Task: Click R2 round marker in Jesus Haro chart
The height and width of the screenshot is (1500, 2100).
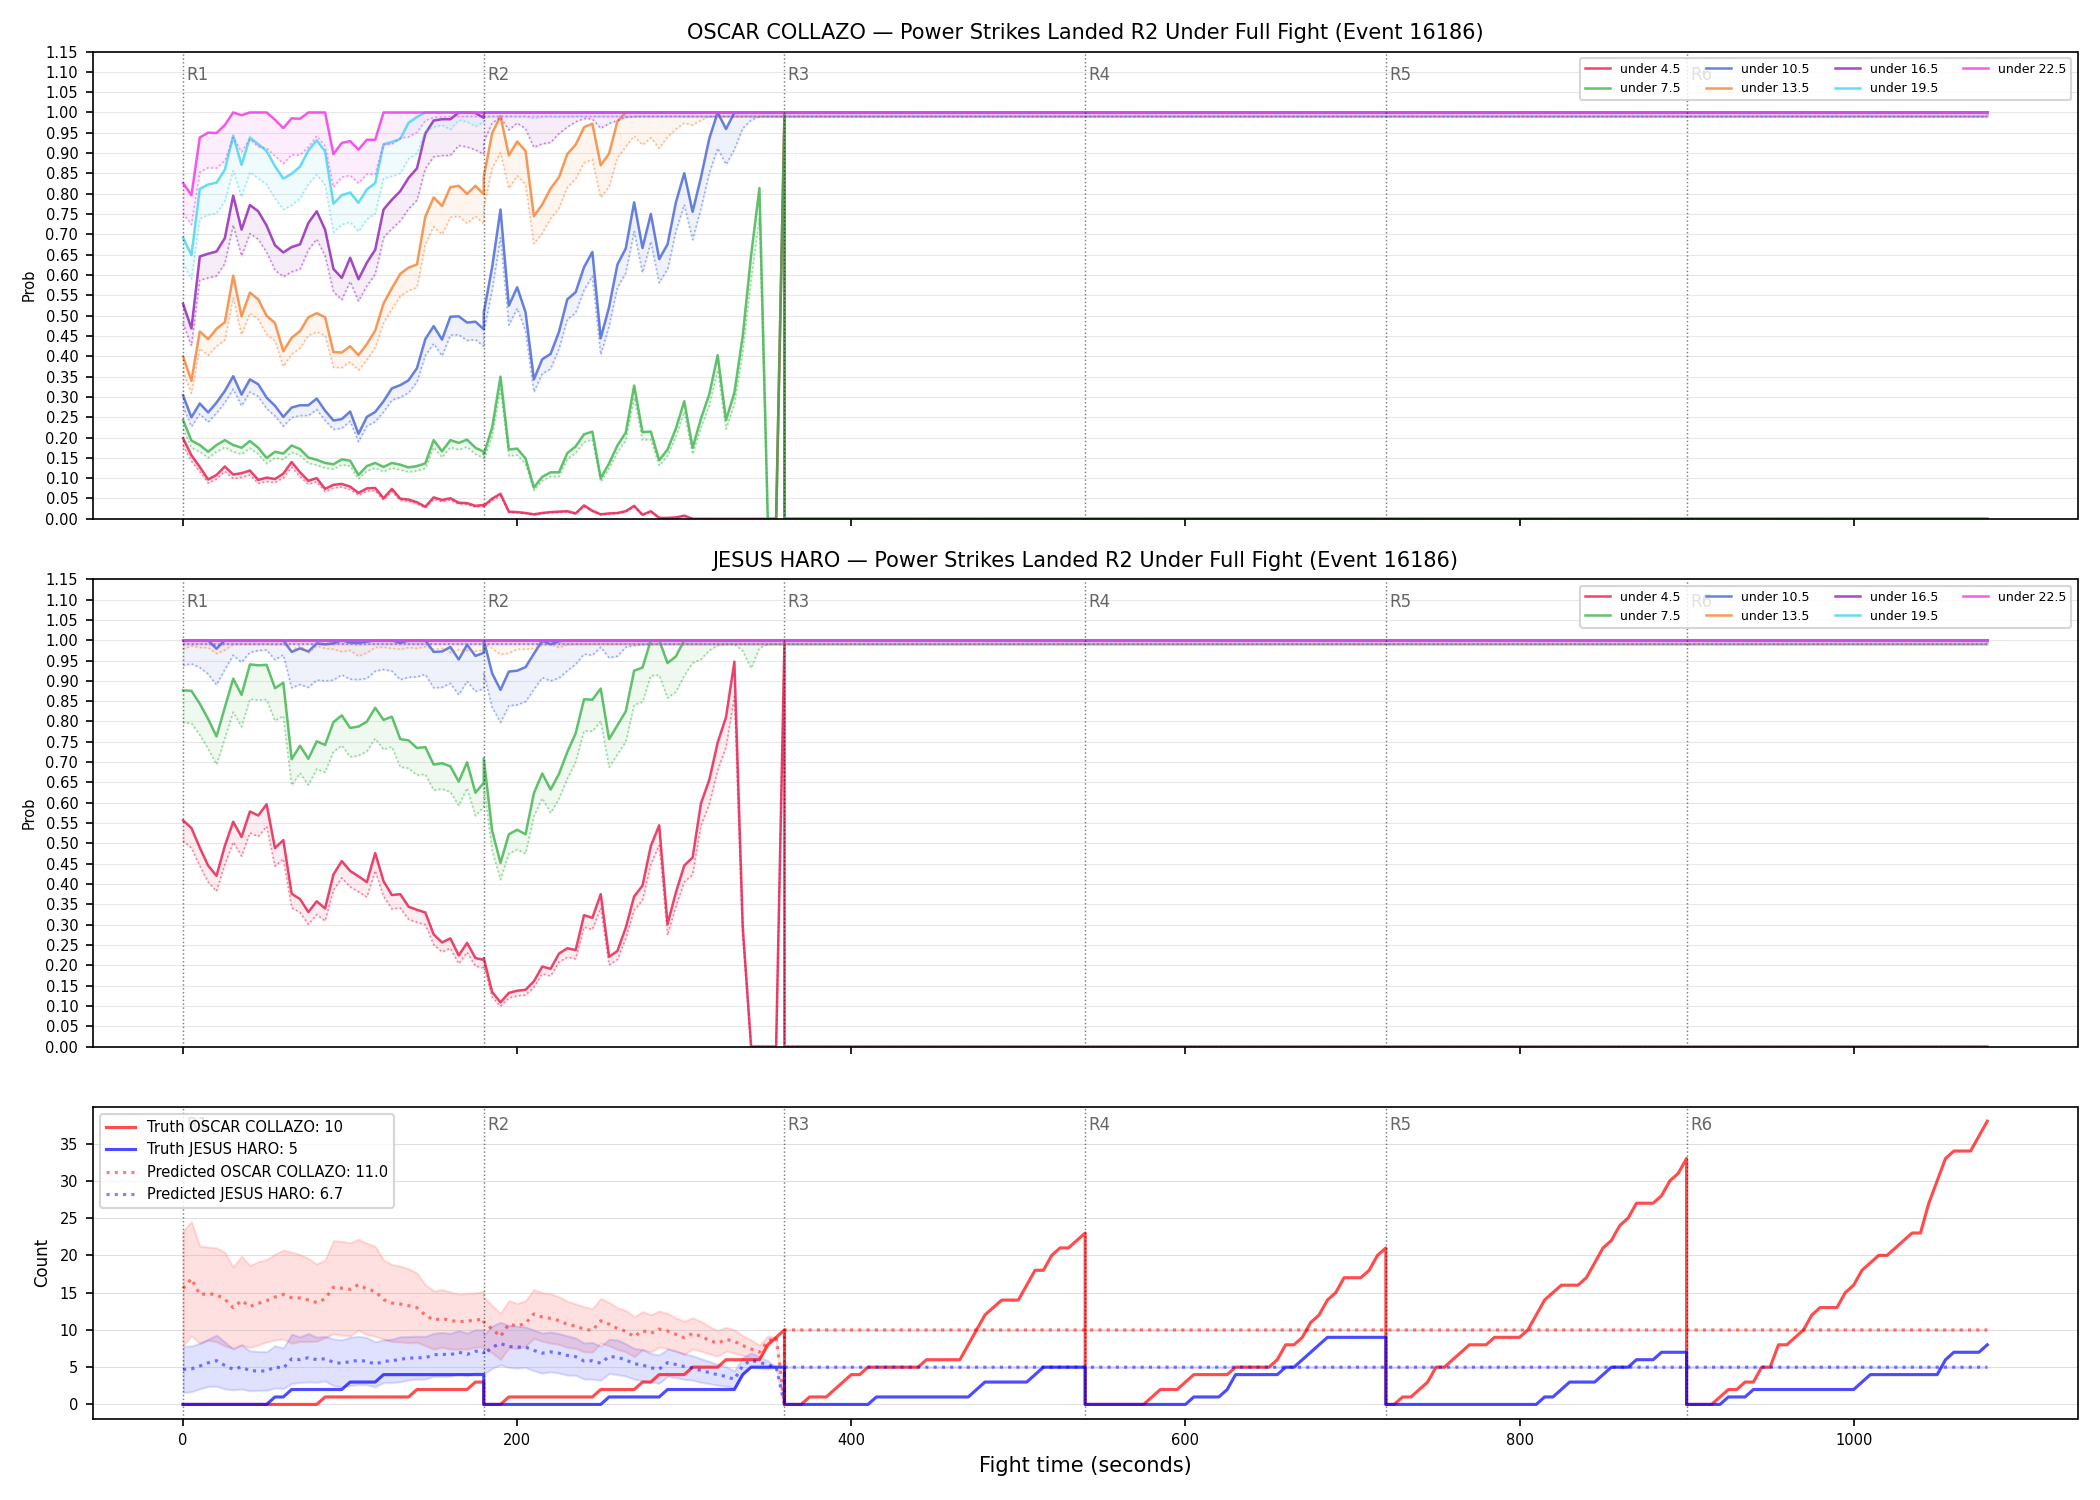Action: tap(498, 601)
